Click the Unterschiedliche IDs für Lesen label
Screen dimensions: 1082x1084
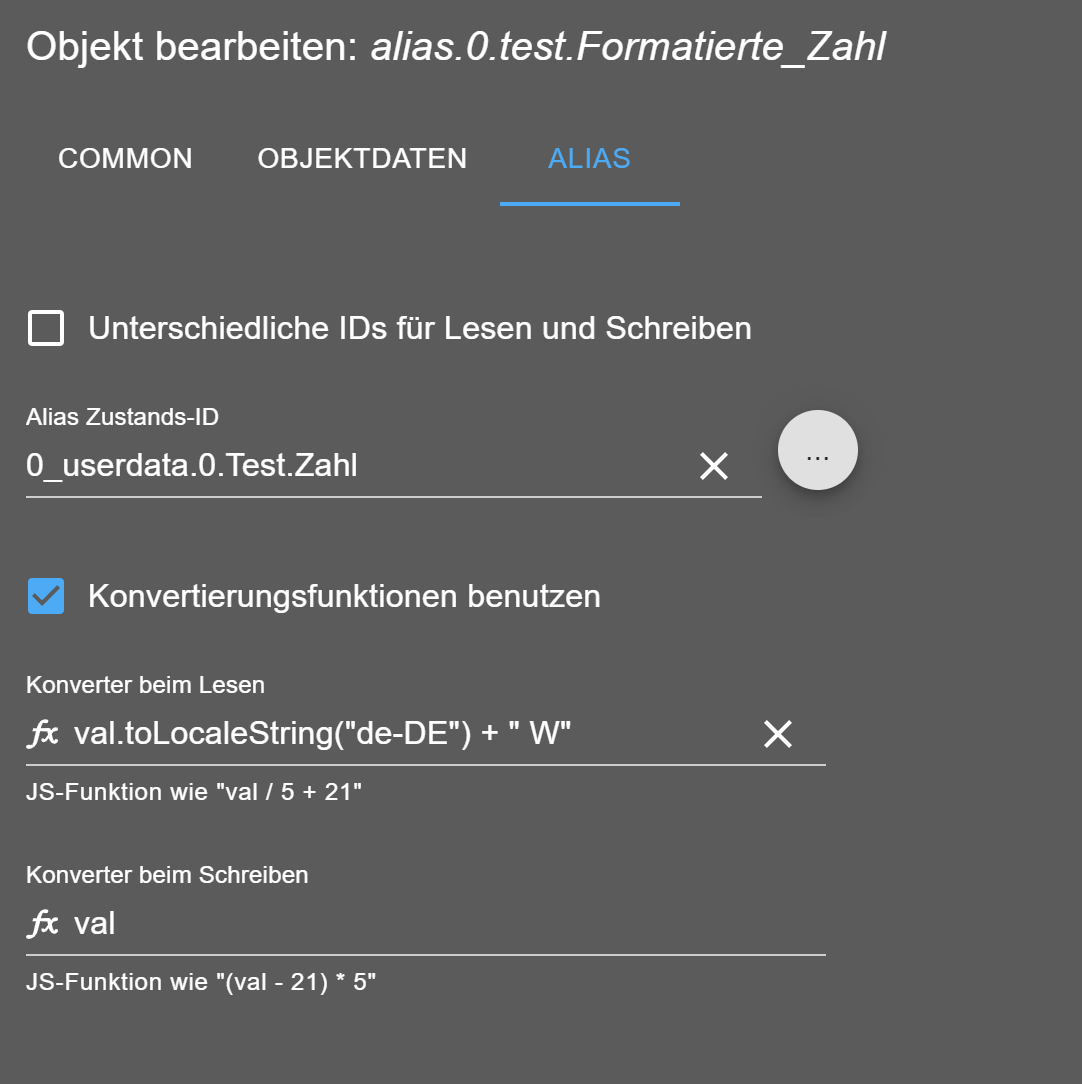click(420, 328)
